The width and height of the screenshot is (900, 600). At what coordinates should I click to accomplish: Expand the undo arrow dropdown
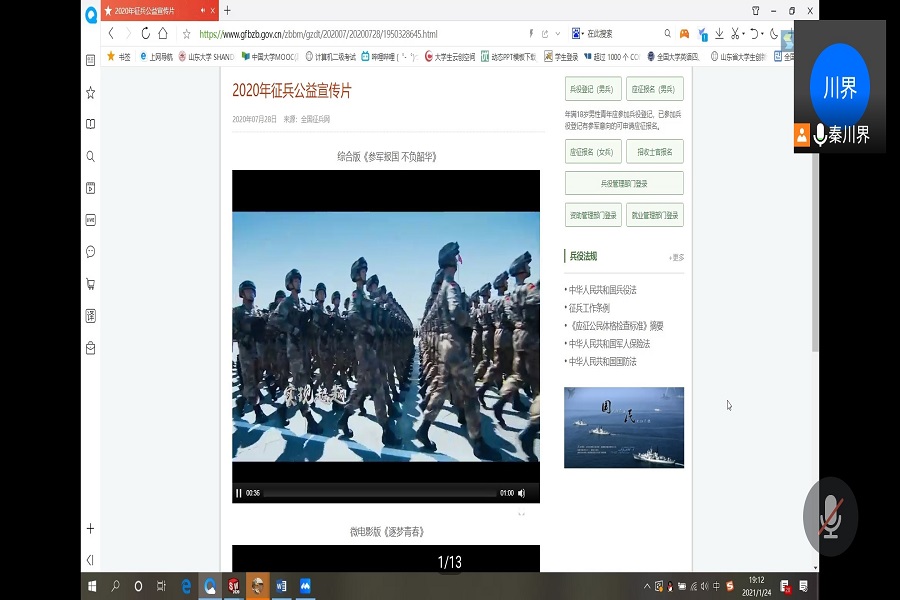tap(763, 34)
